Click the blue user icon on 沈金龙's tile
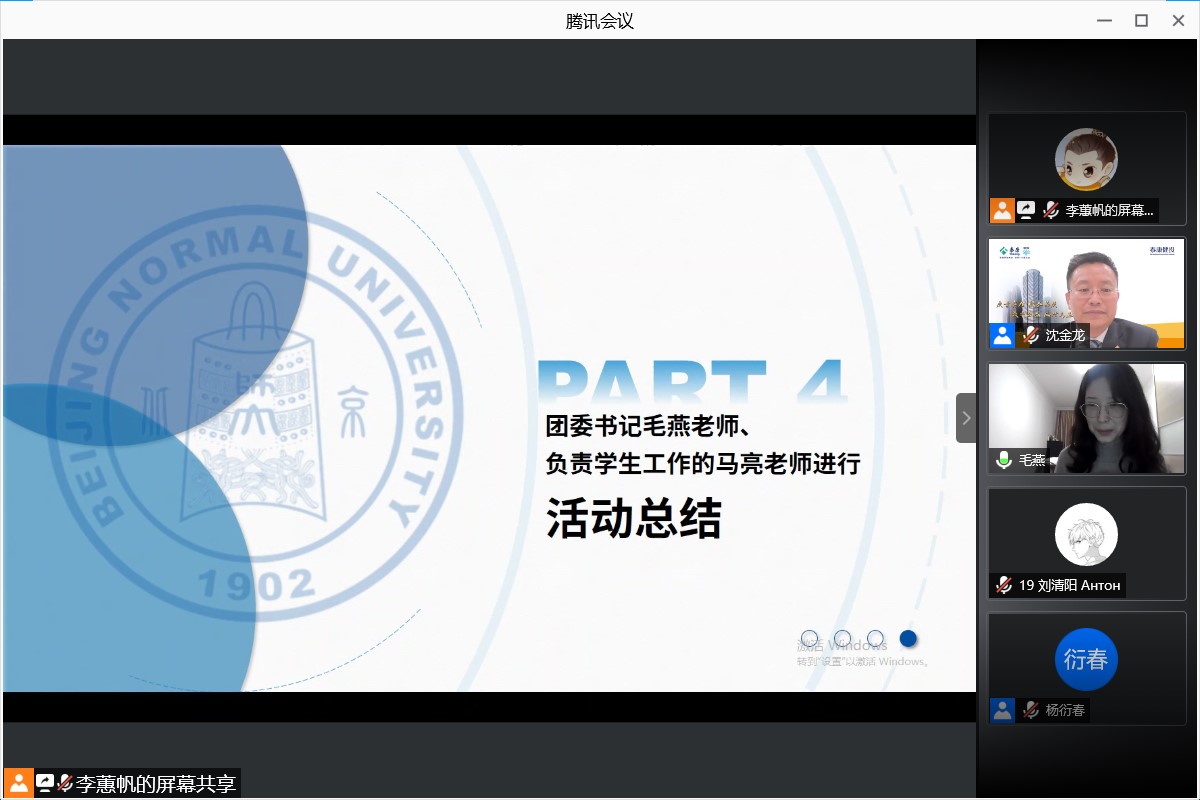1200x800 pixels. tap(1002, 336)
